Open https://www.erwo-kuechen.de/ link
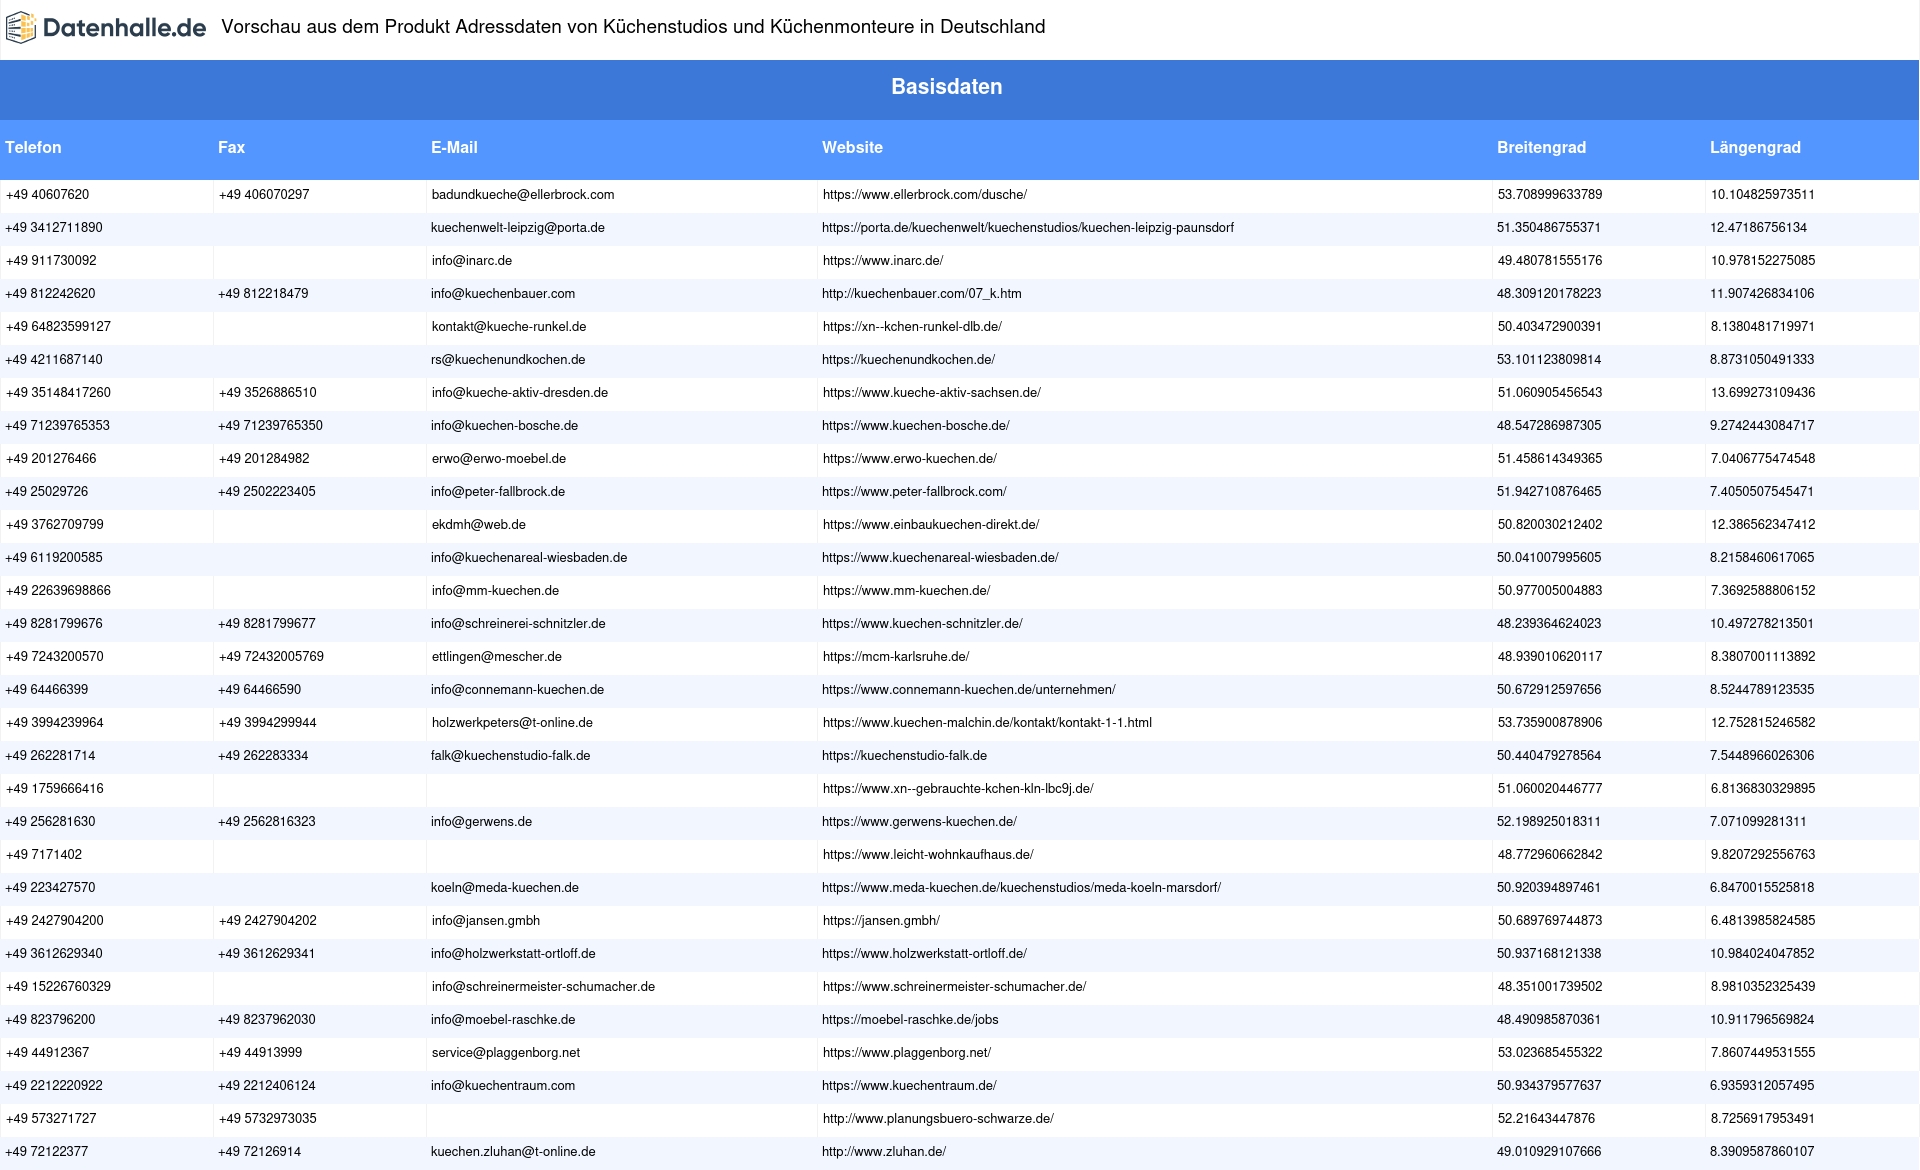Image resolution: width=1920 pixels, height=1170 pixels. point(910,459)
